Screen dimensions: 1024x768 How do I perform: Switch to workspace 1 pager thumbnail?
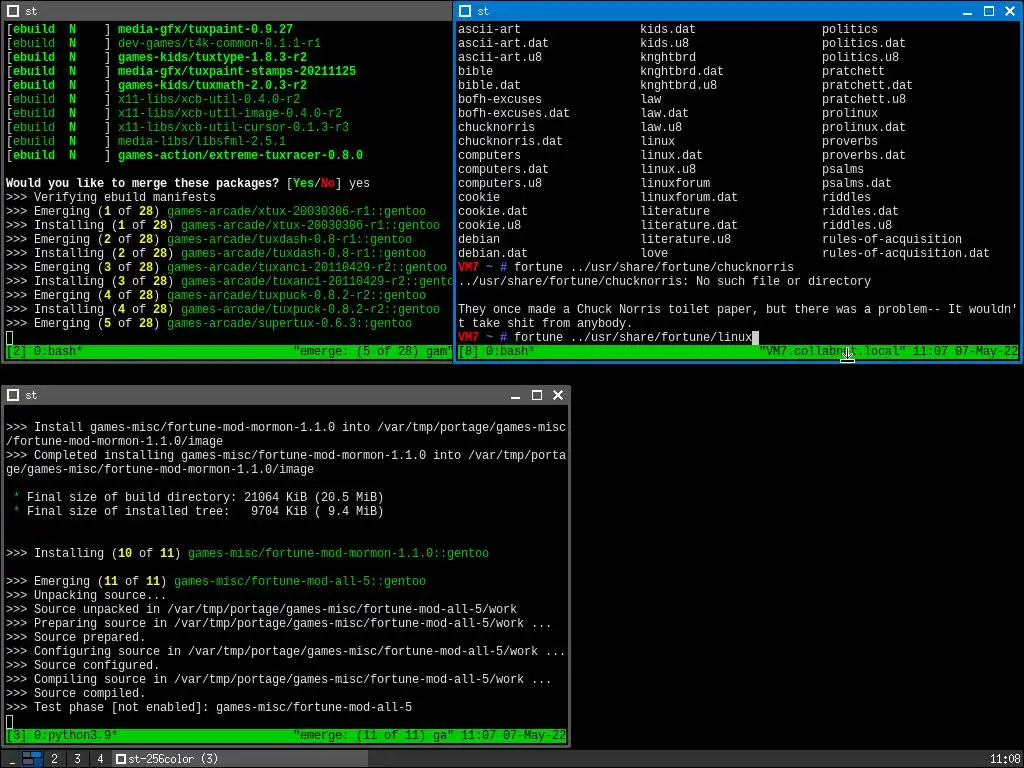(x=32, y=759)
